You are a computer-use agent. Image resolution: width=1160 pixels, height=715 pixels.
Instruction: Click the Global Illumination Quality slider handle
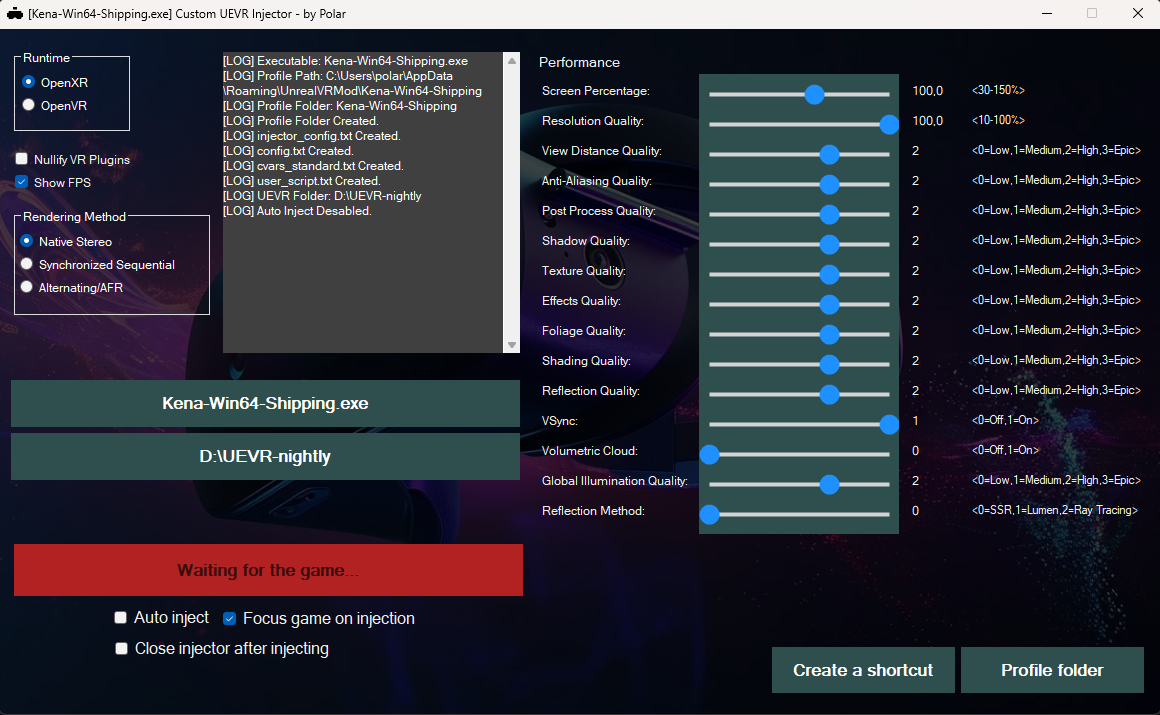pos(829,484)
